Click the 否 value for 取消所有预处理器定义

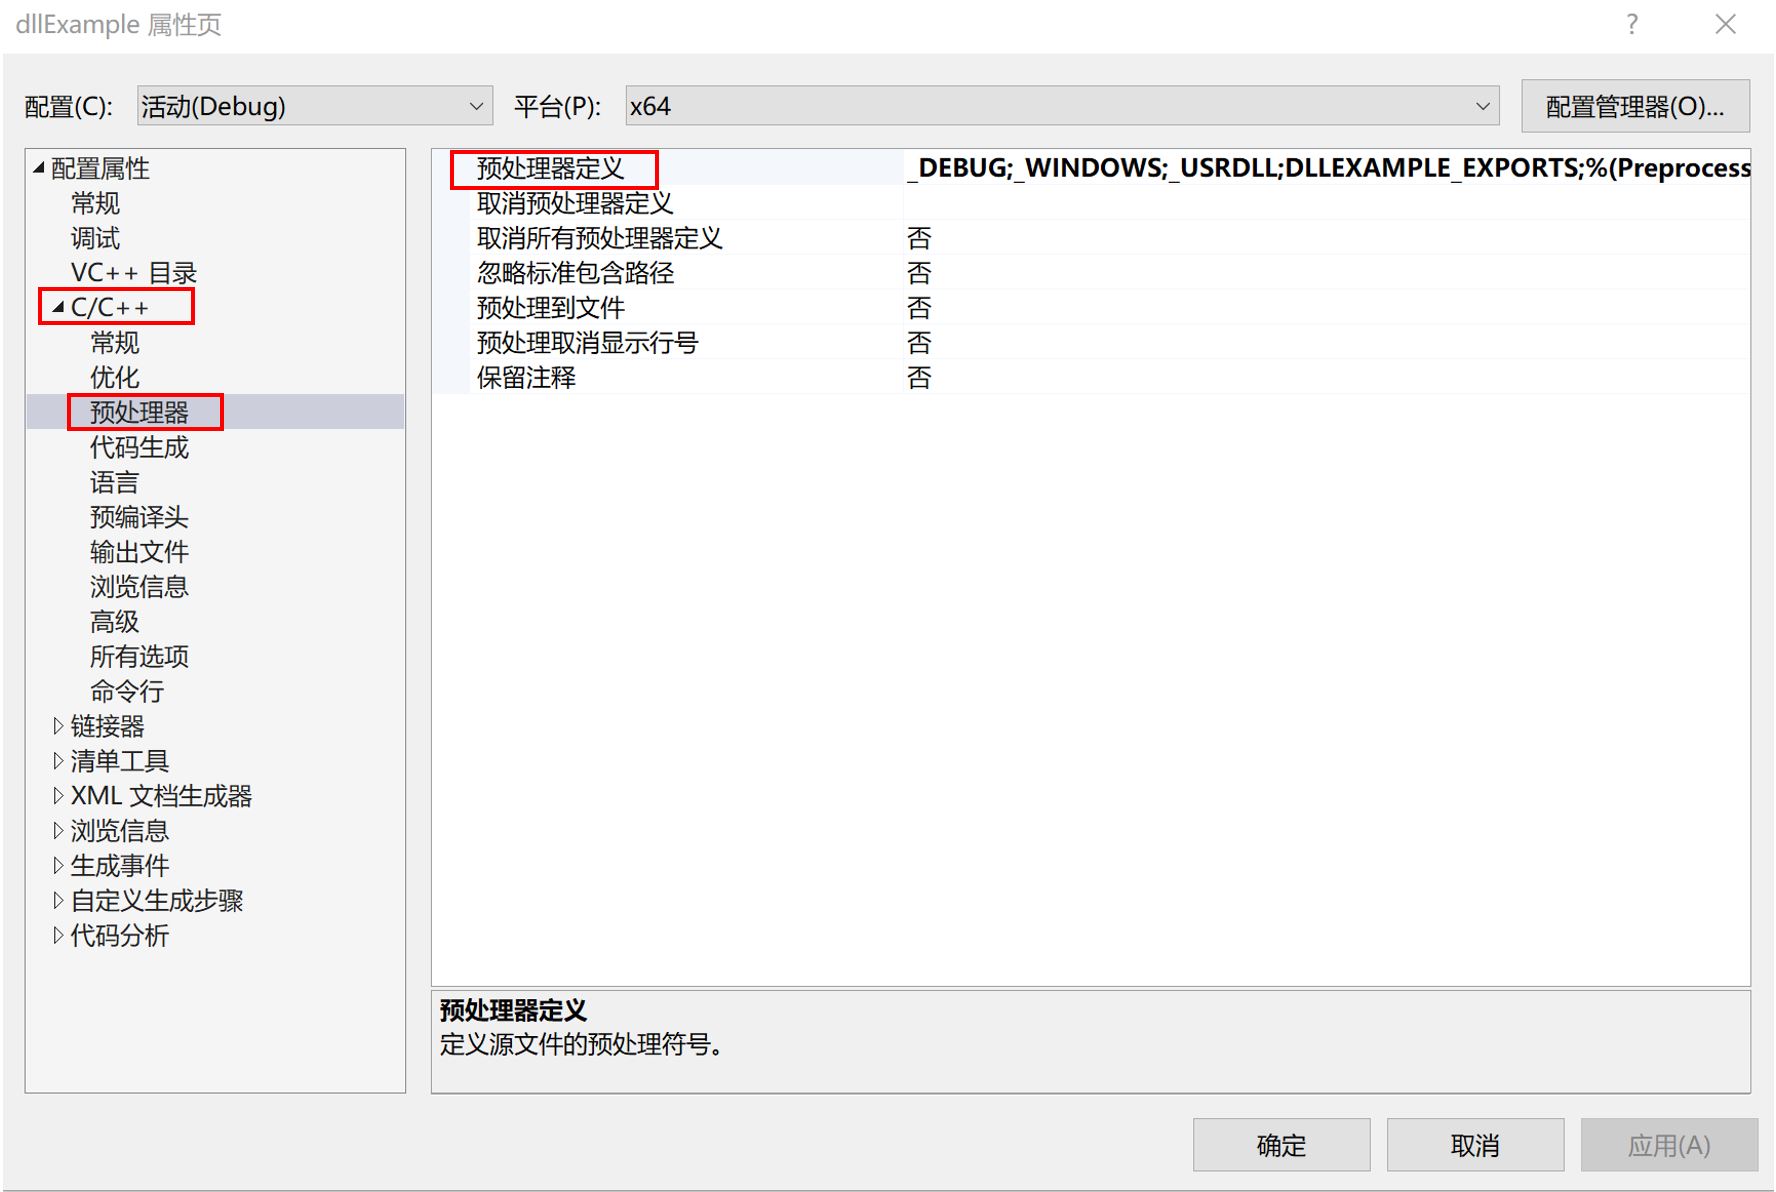pyautogui.click(x=919, y=238)
